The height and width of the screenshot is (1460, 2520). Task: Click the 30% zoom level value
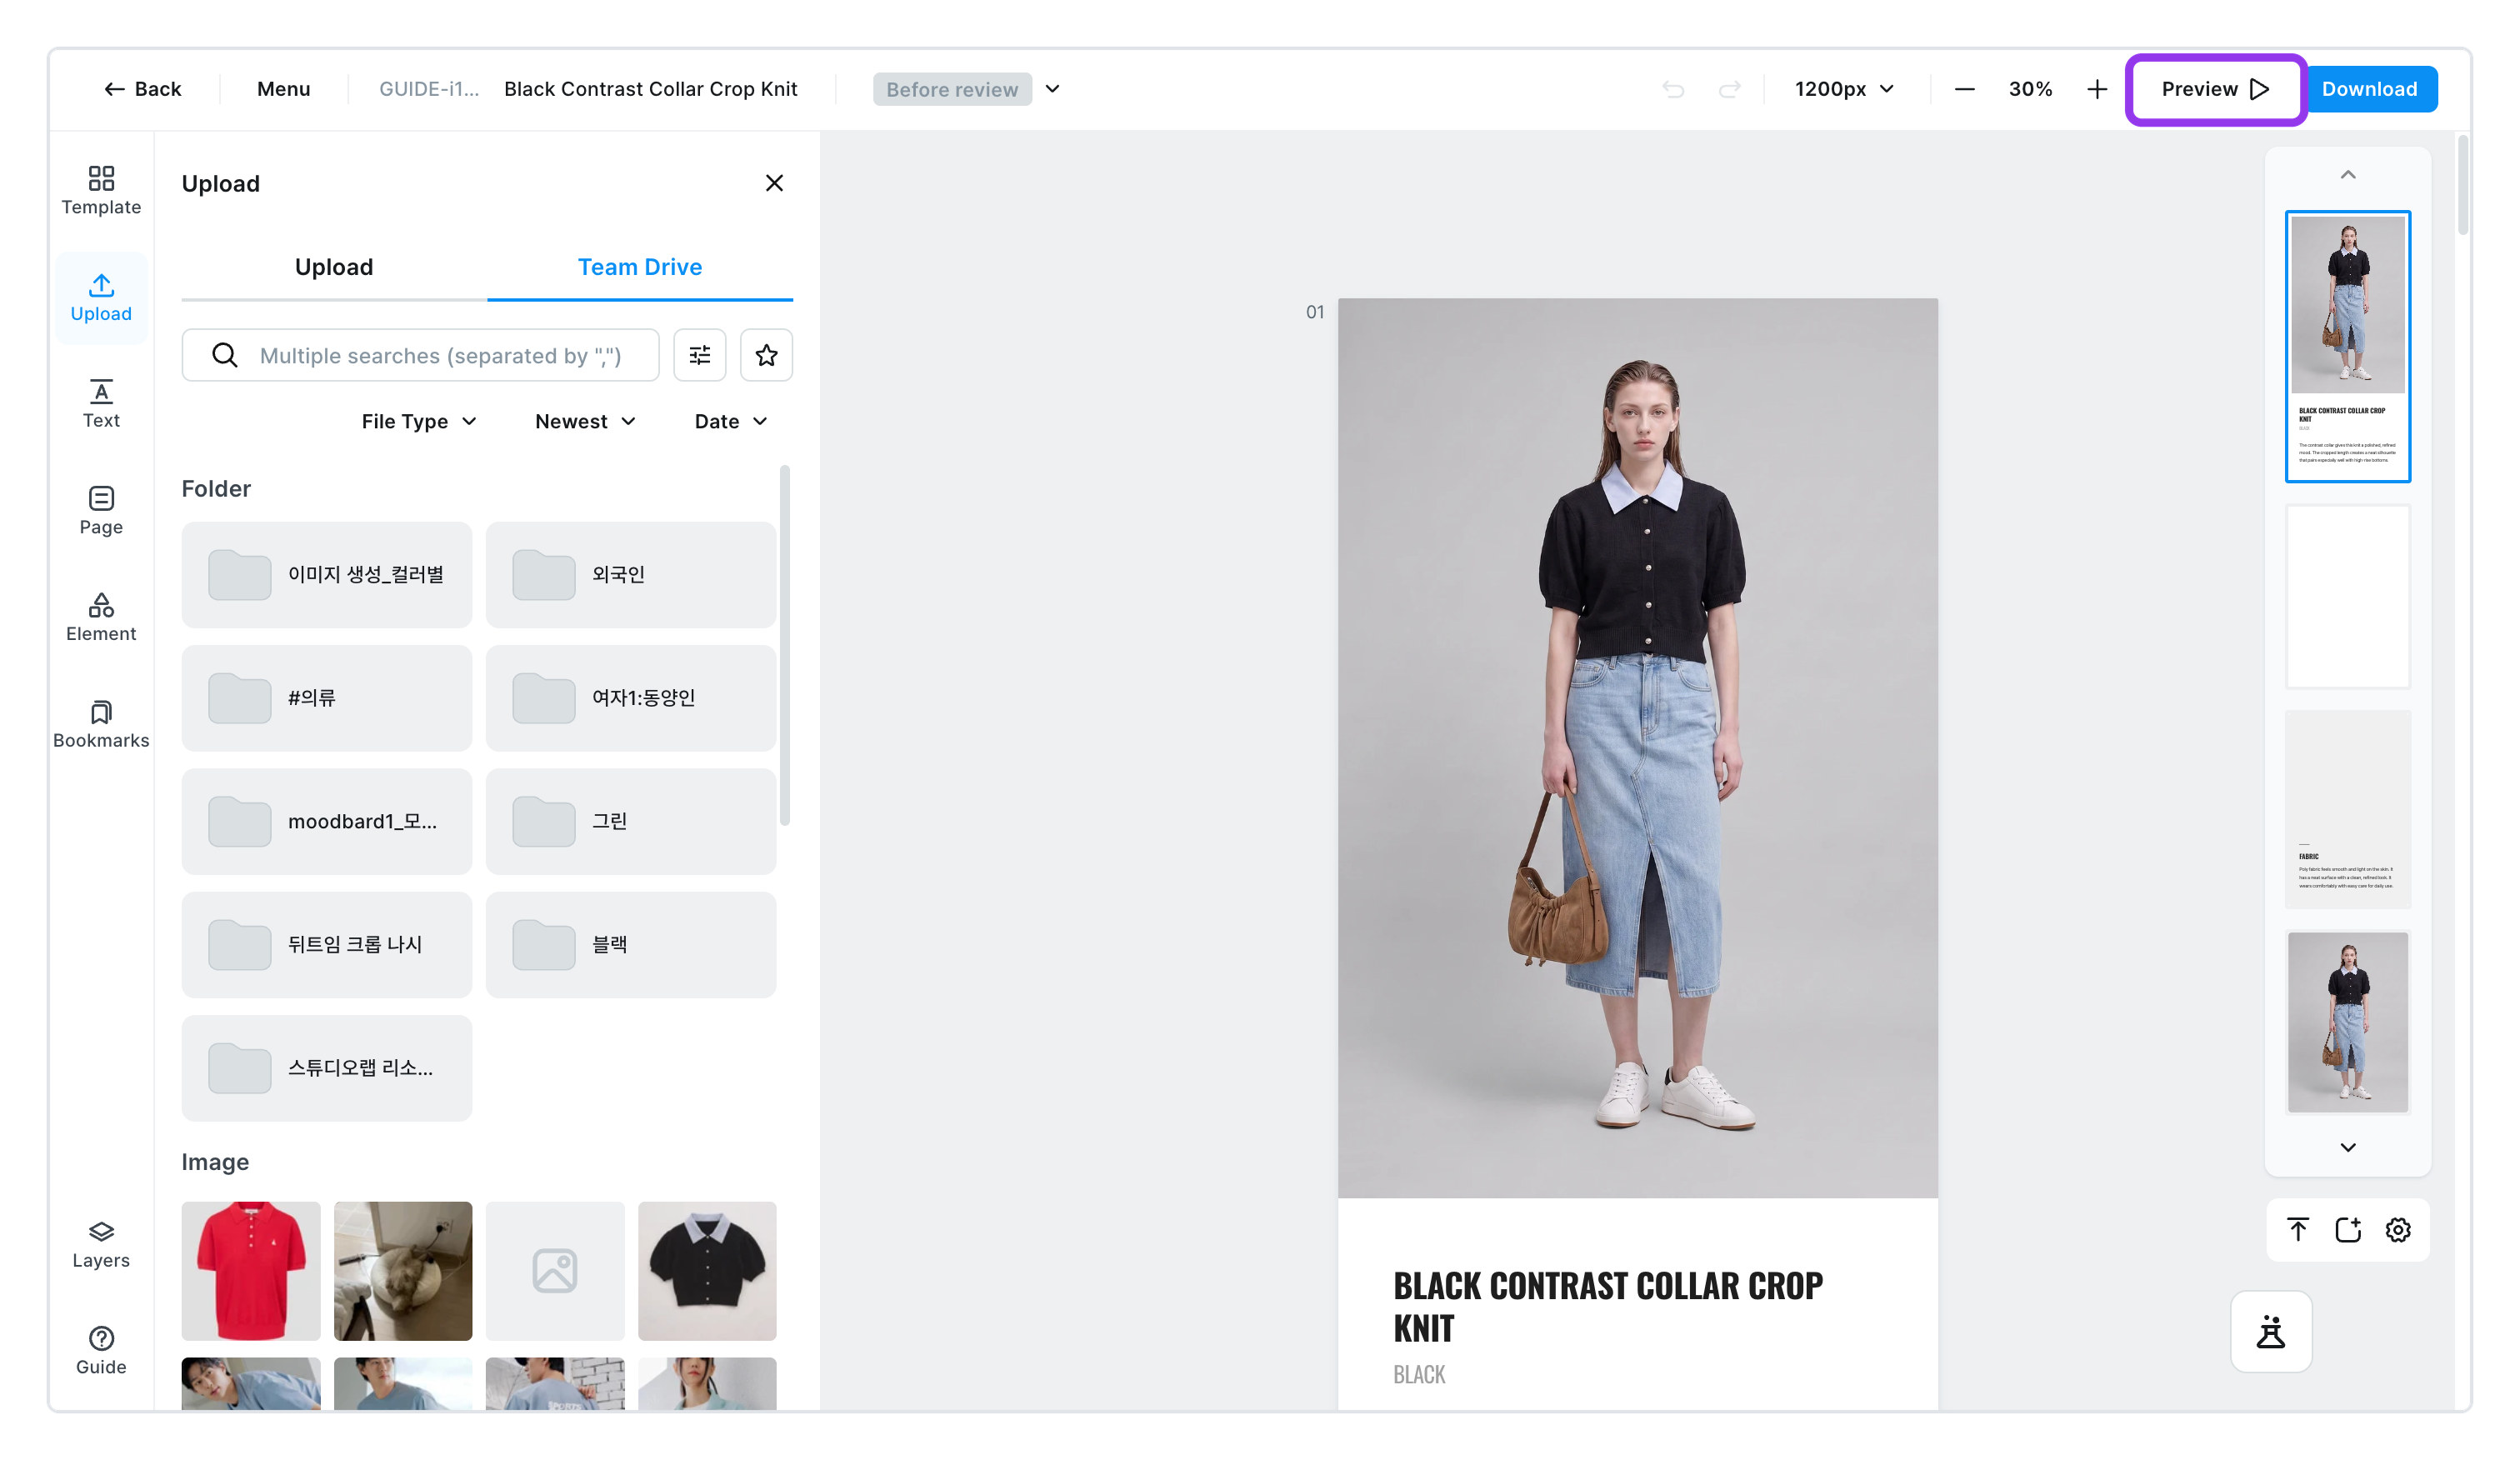tap(2030, 89)
